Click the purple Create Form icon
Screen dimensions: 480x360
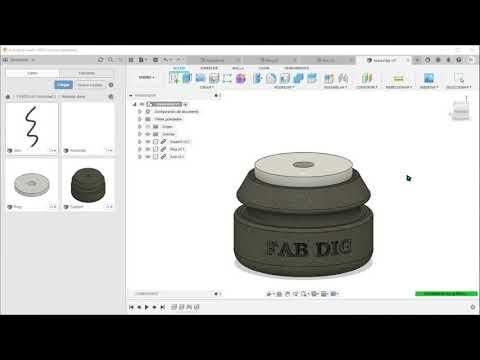241,78
